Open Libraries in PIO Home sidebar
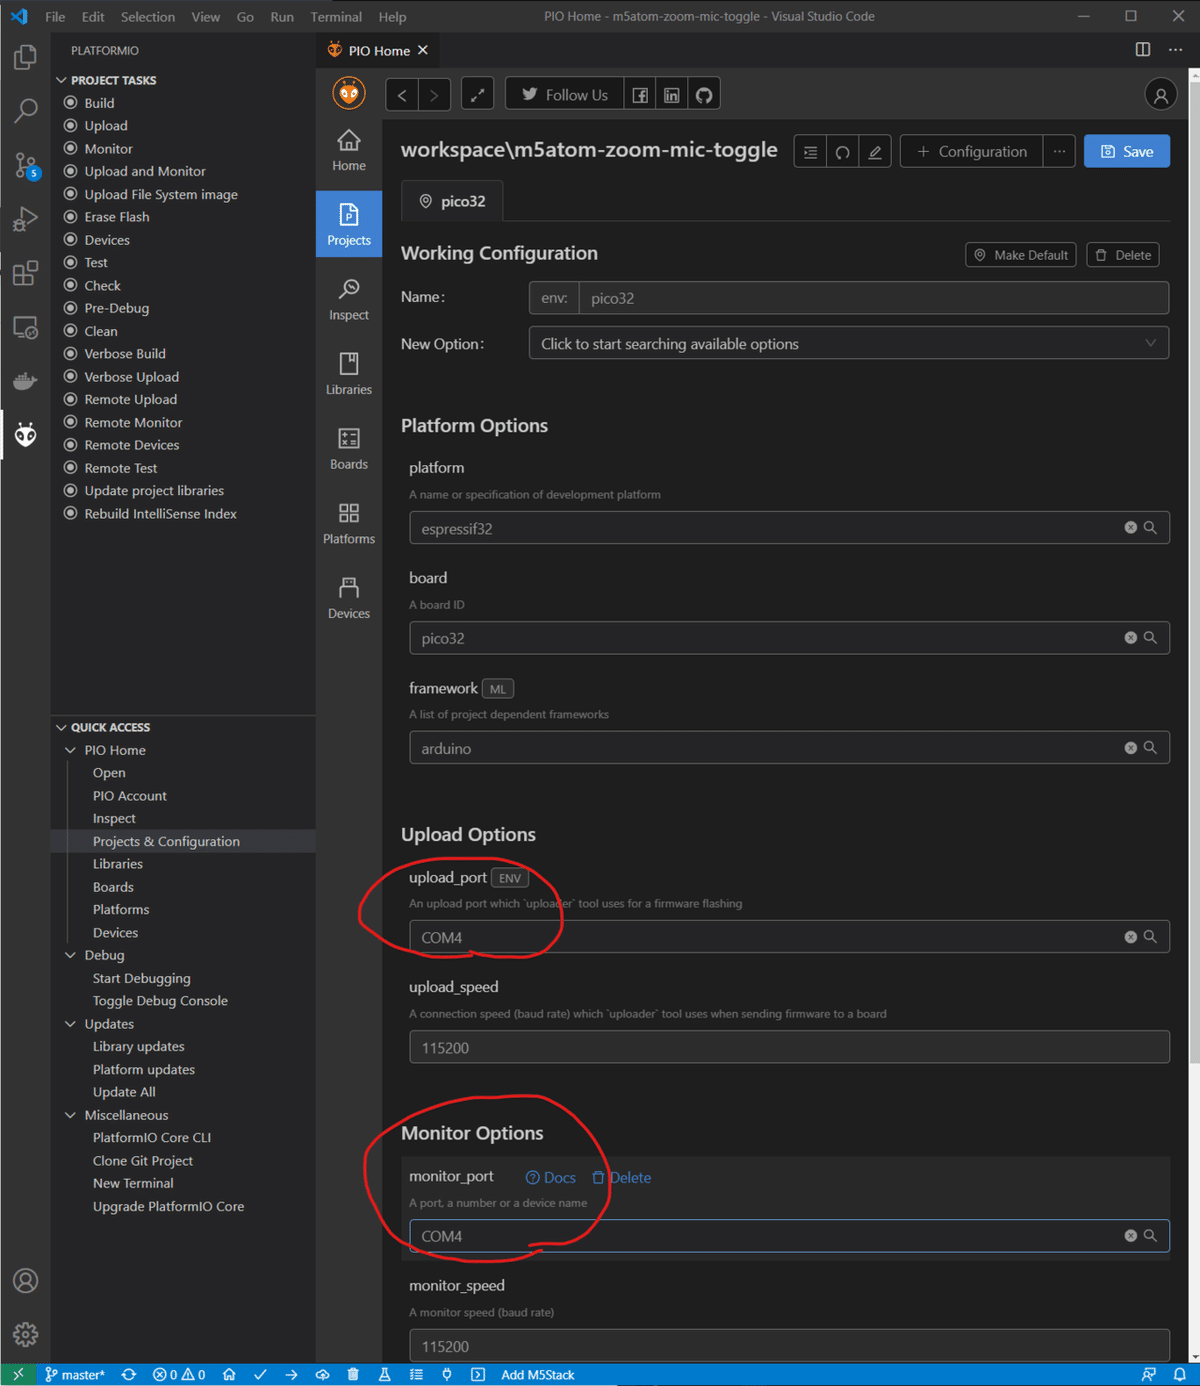 (x=349, y=375)
